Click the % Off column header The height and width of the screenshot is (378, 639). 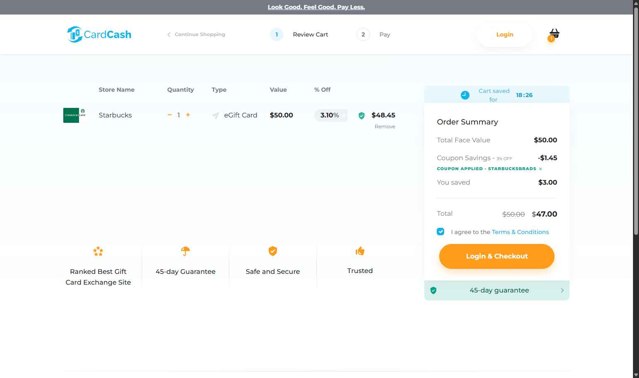pyautogui.click(x=322, y=90)
